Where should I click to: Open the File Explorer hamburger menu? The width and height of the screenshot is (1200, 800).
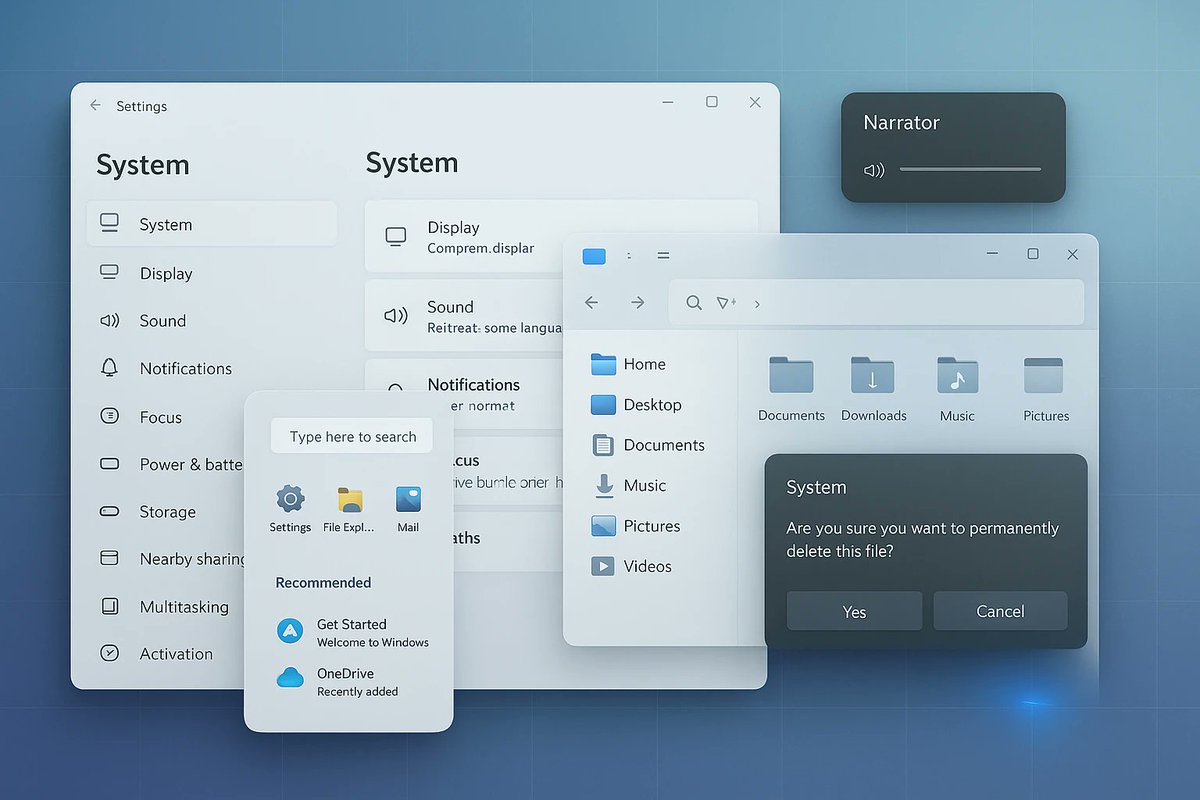tap(663, 255)
